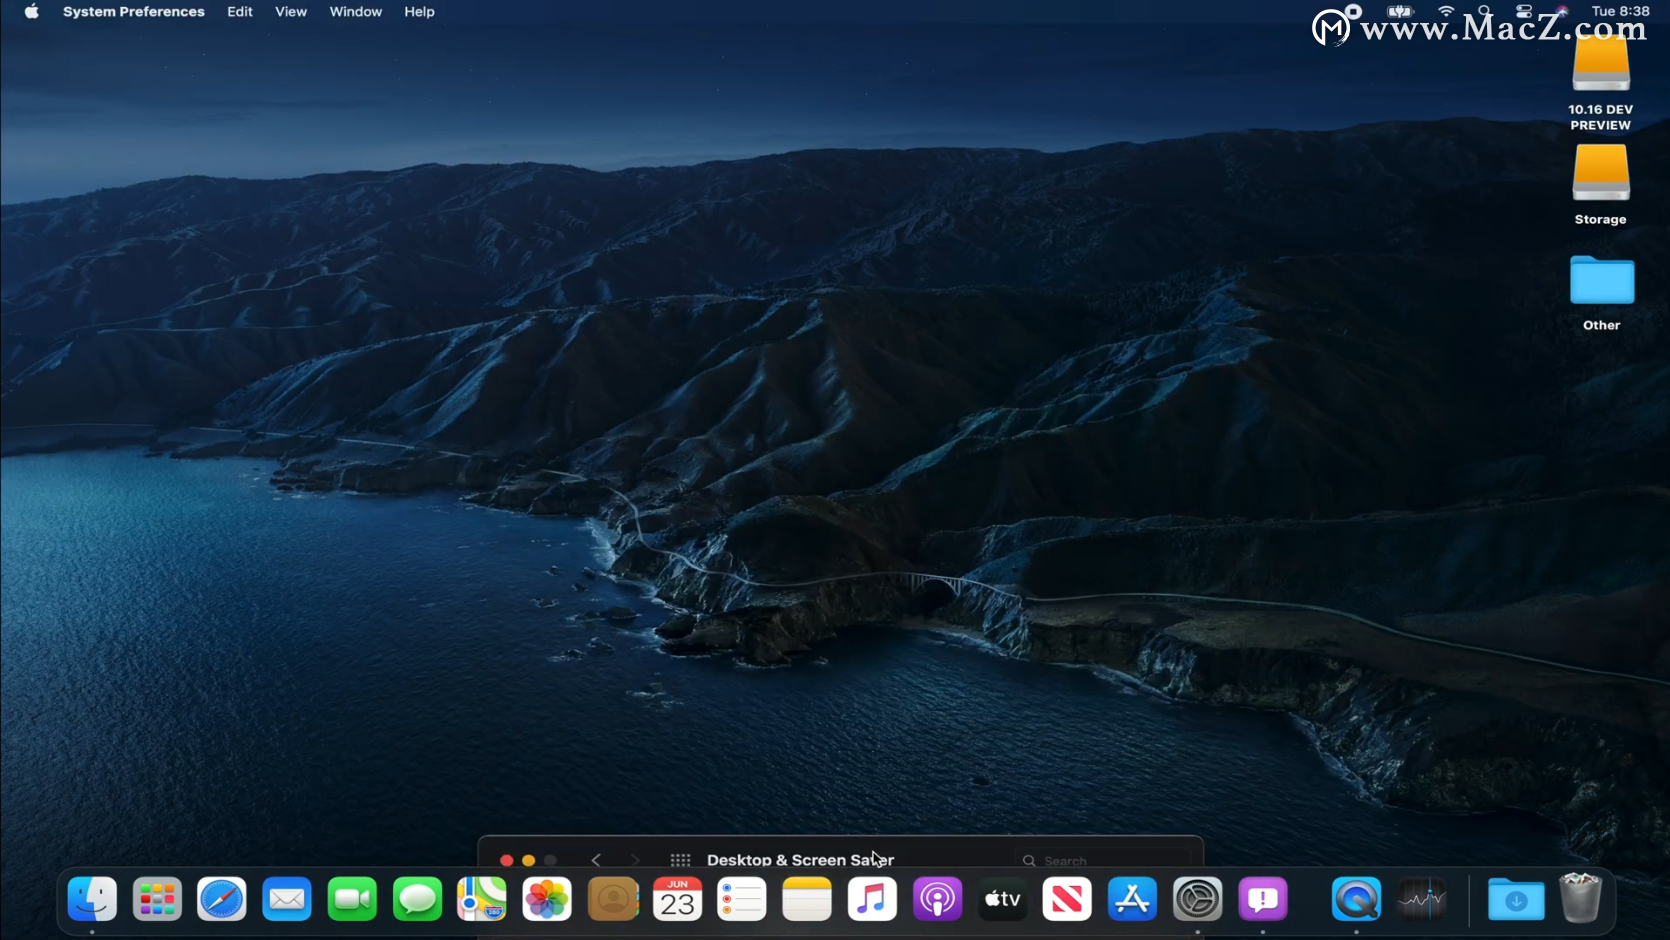Image resolution: width=1670 pixels, height=940 pixels.
Task: Minimize the Desktop & Screen Saver window
Action: tap(529, 860)
